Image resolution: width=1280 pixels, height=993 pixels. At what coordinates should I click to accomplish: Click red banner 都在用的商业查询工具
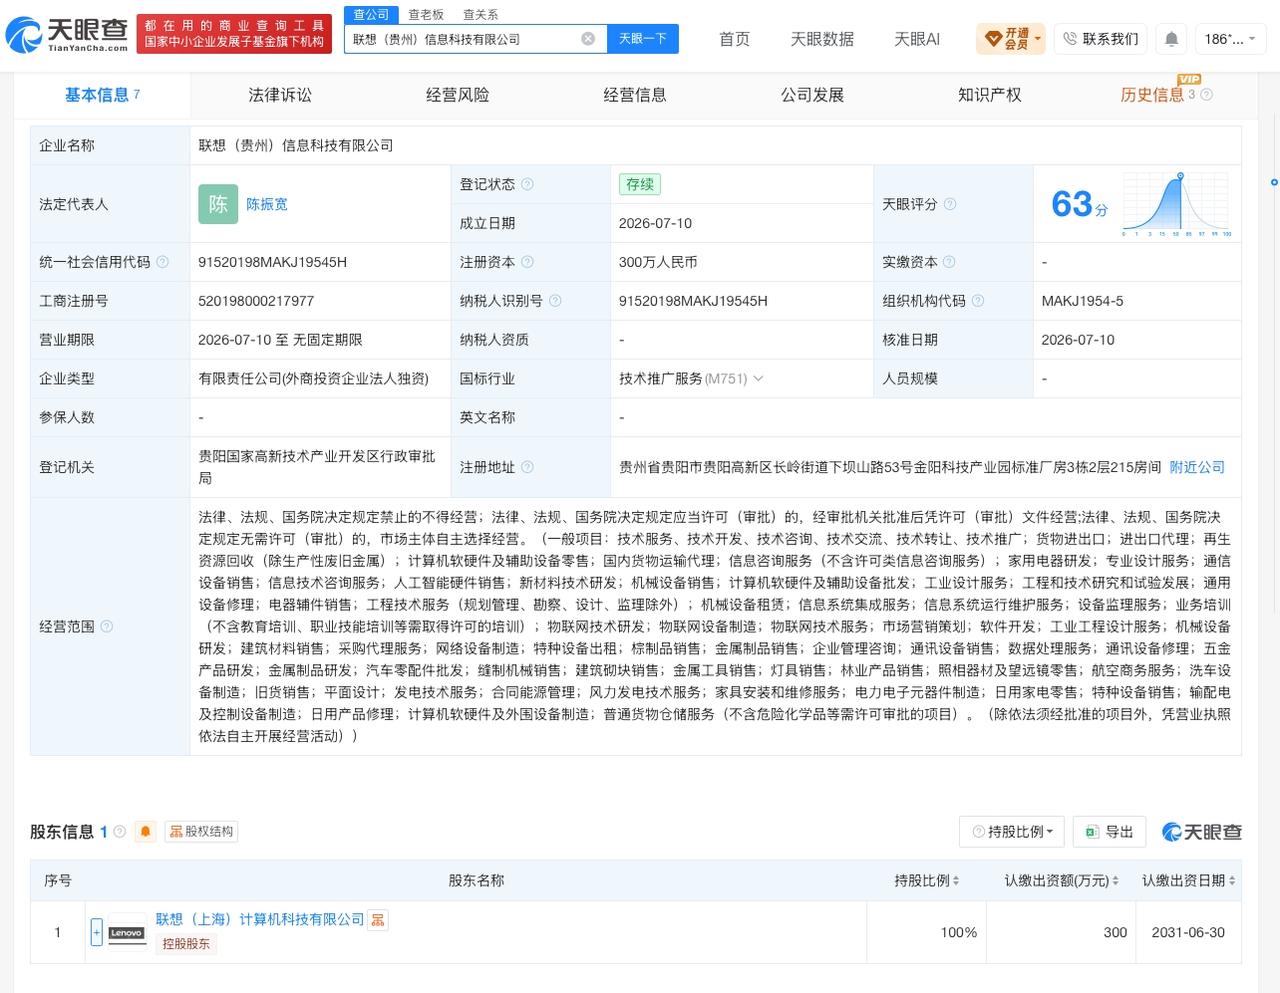tap(234, 33)
